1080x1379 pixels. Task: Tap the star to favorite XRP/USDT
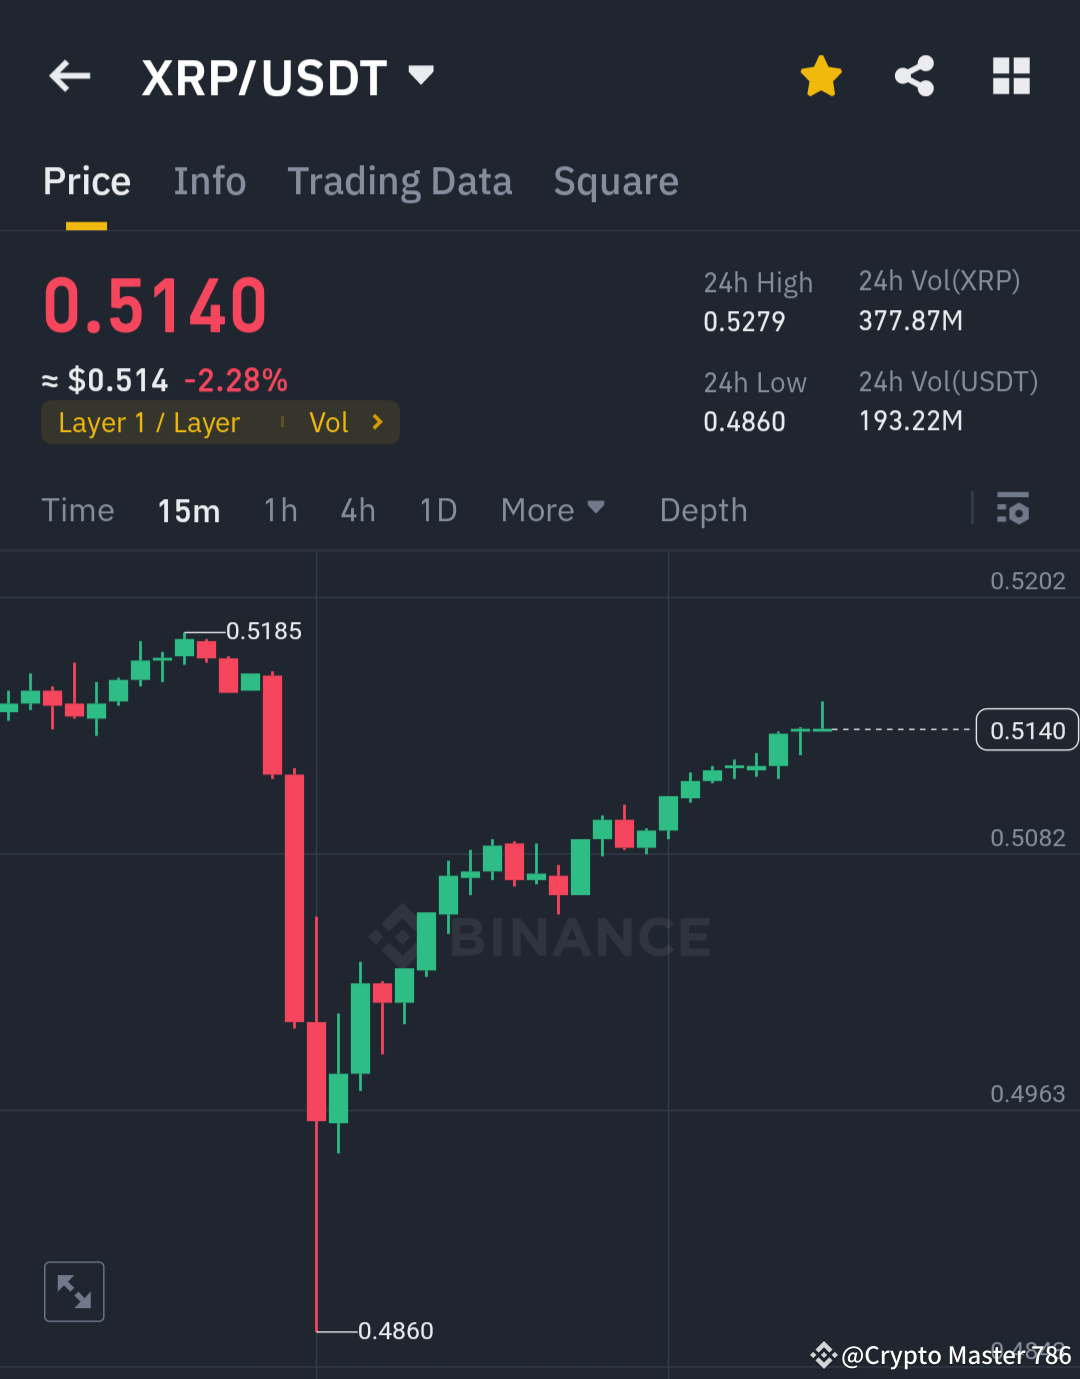coord(820,76)
